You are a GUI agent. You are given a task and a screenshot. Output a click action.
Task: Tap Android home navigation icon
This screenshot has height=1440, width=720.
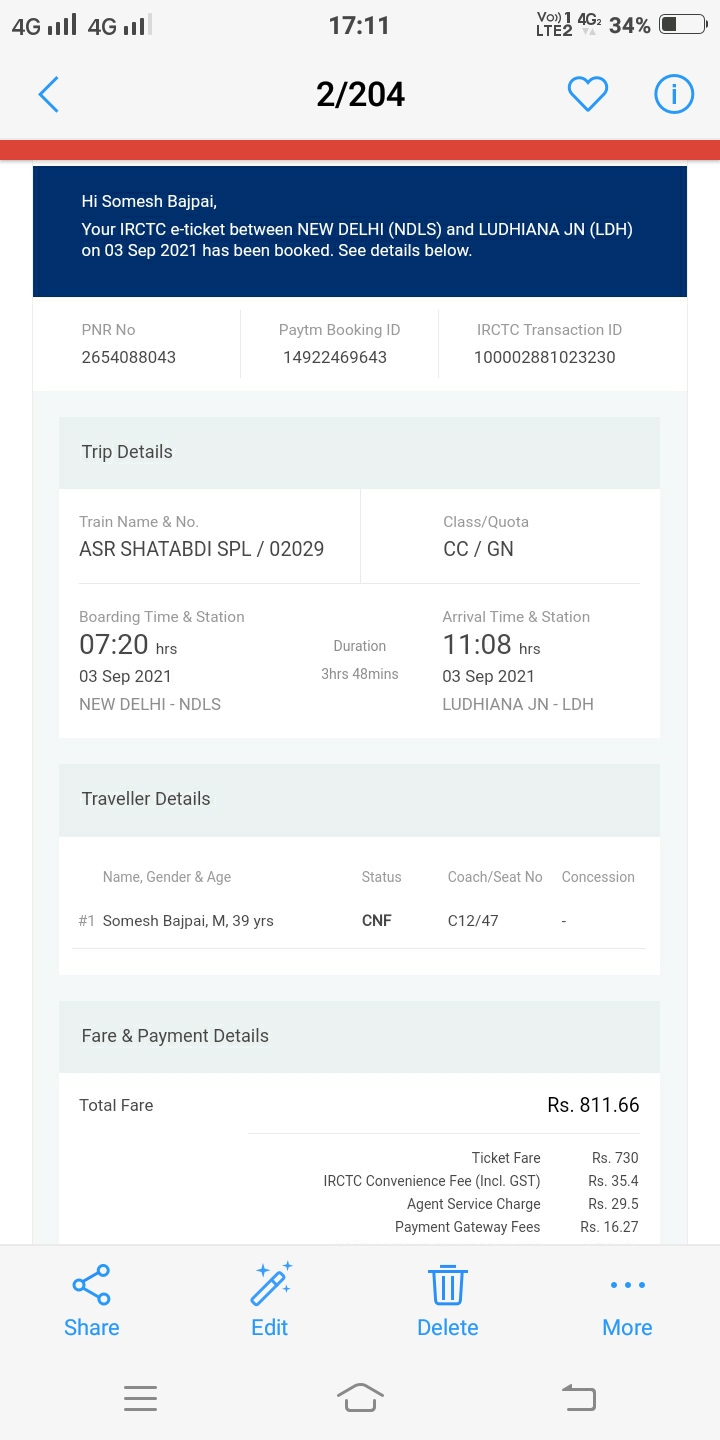click(x=360, y=1397)
